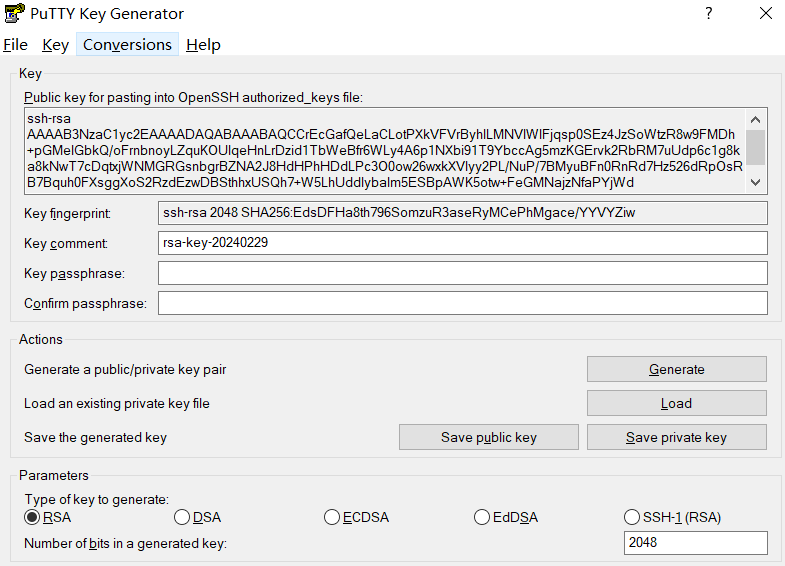Screen dimensions: 785x566
Task: Click the Key comment field
Action: coord(463,243)
